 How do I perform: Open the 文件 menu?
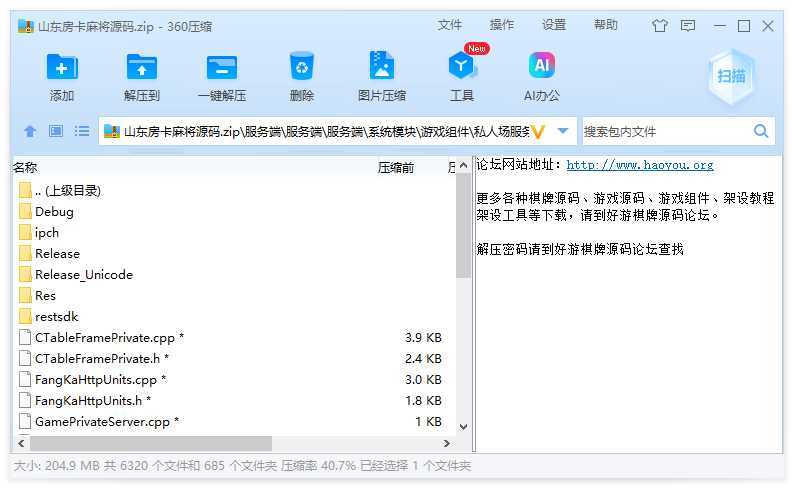[450, 25]
